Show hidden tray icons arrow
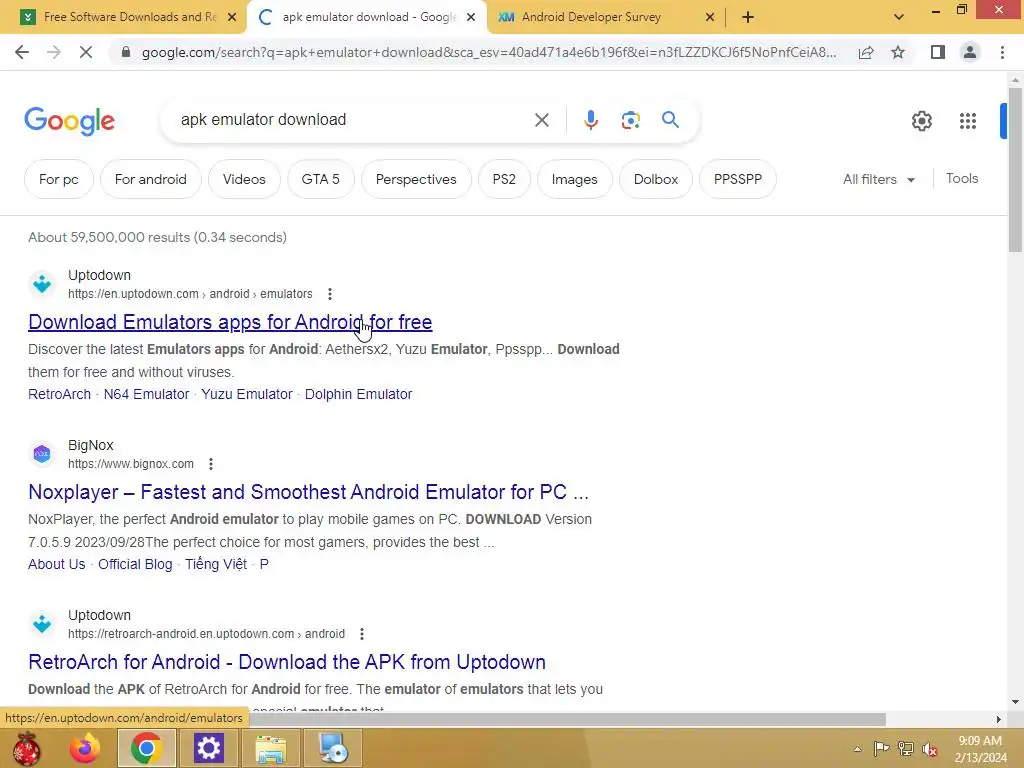 (857, 749)
